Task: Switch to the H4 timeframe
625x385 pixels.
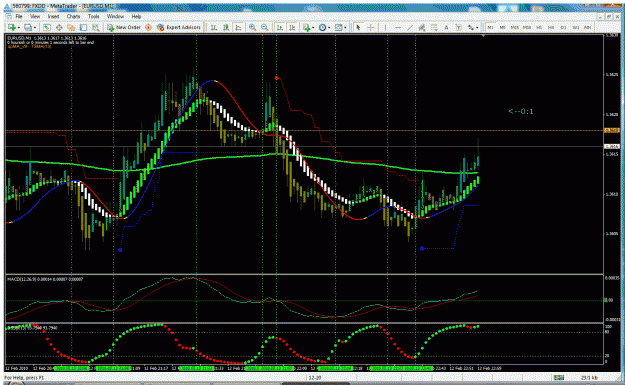Action: [551, 28]
